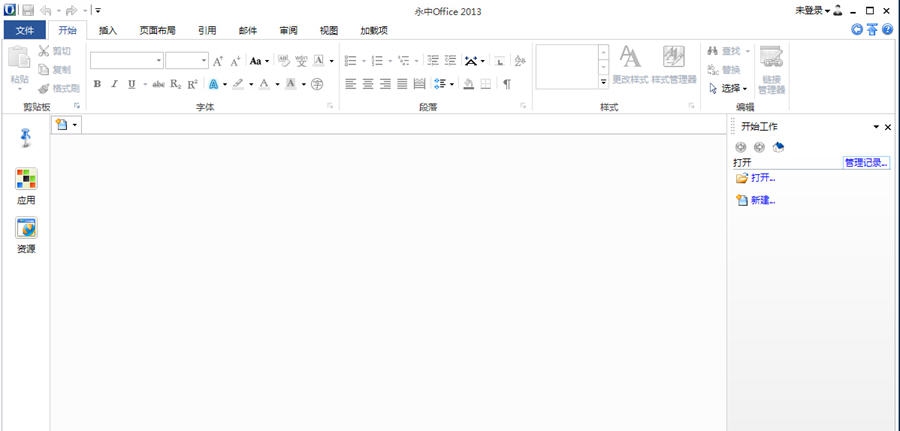Click the borders grid icon
Image resolution: width=900 pixels, height=431 pixels.
(486, 84)
